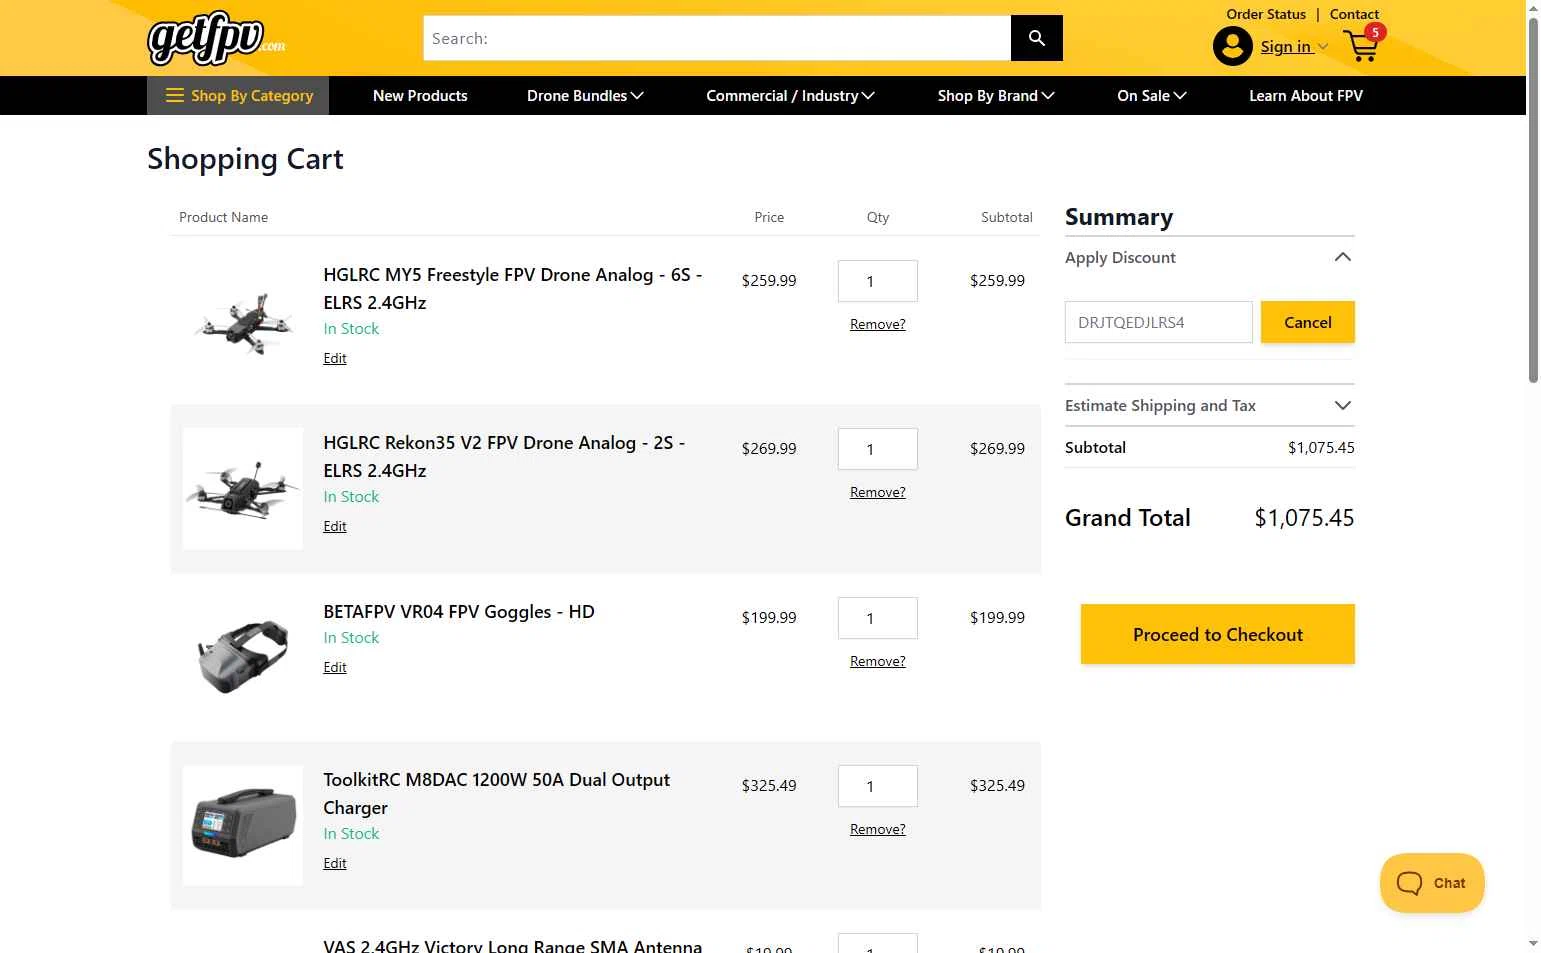Screen dimensions: 1541x953
Task: Click the page vertical scrollbar
Action: point(1533,200)
